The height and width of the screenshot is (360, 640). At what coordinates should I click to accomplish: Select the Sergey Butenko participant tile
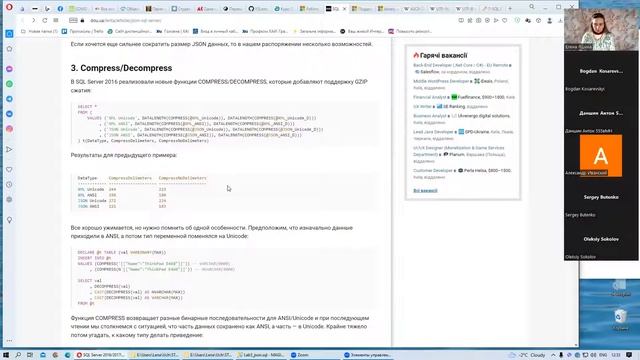tap(601, 198)
